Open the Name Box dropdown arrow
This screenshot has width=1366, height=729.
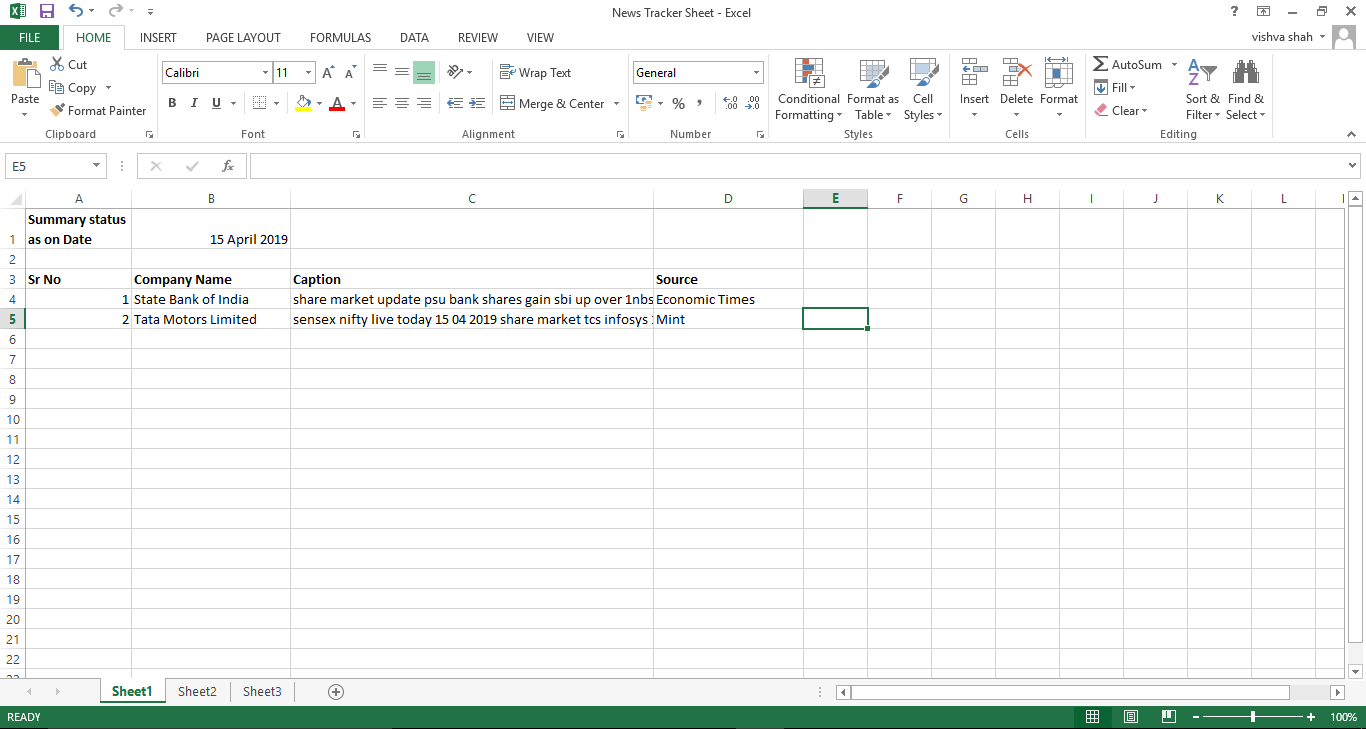(97, 166)
